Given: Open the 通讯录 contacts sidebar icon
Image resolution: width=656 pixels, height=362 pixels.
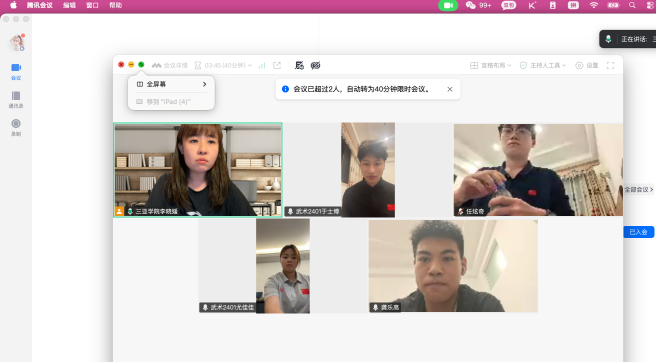Looking at the screenshot, I should [x=16, y=100].
